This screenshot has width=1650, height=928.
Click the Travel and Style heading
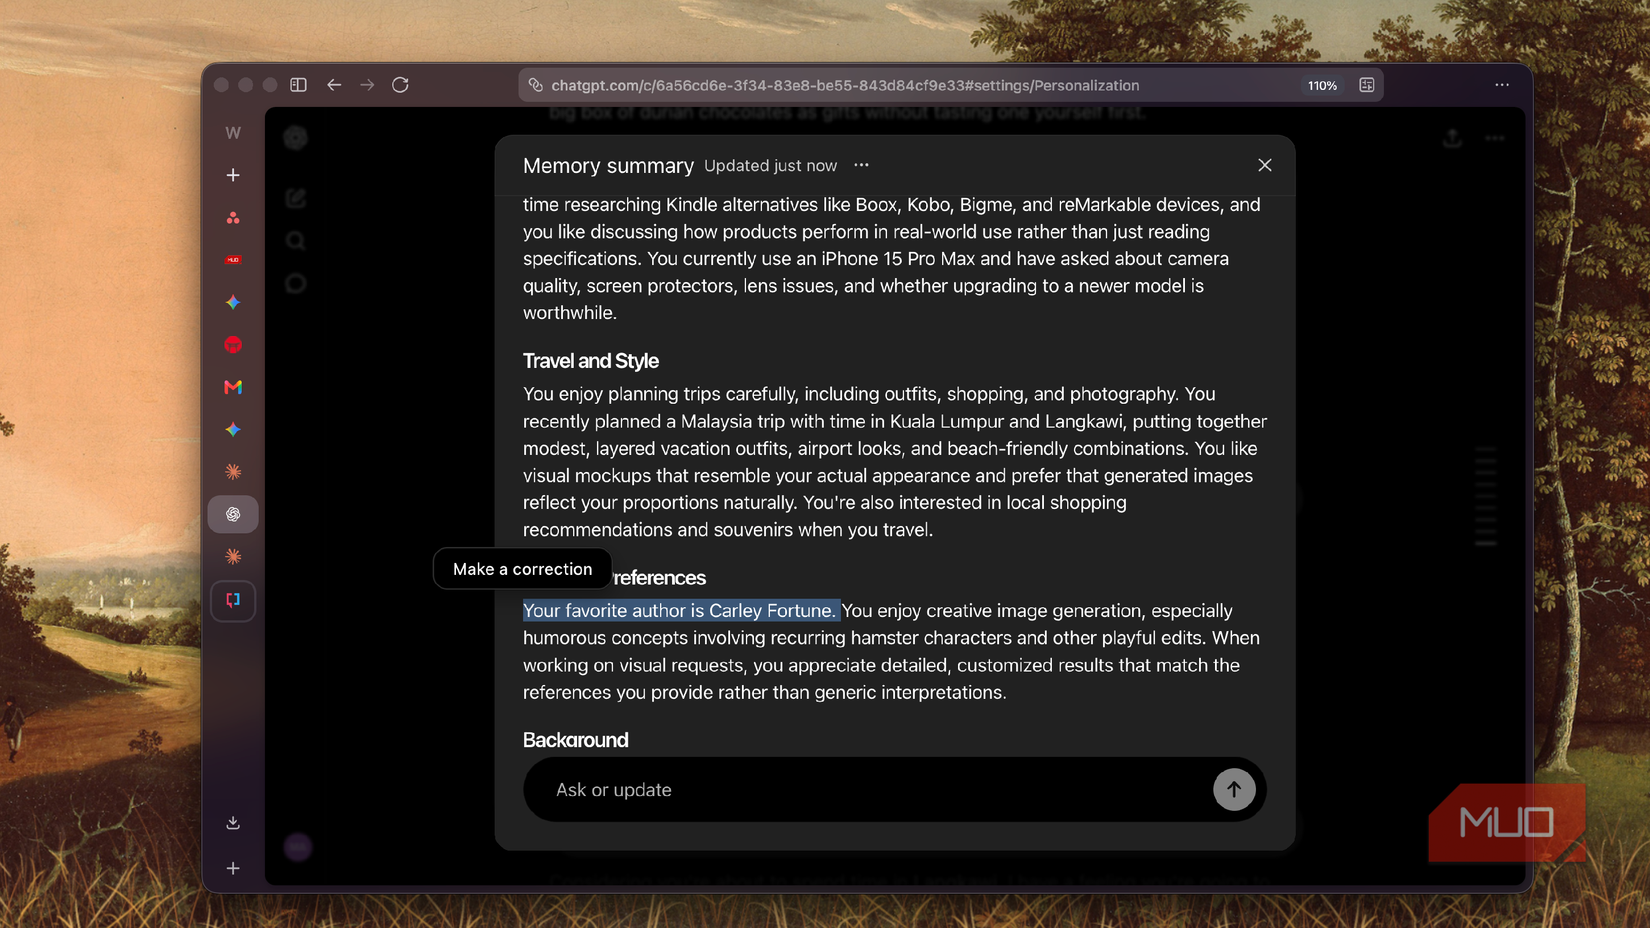(590, 361)
